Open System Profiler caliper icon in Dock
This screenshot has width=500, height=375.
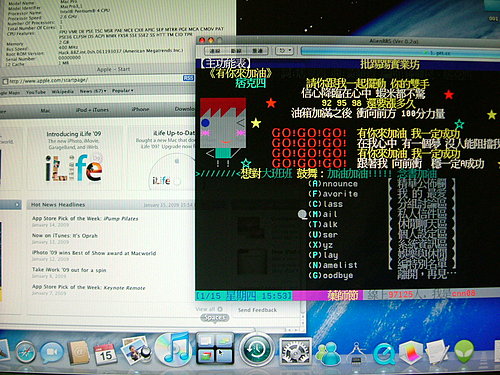tap(356, 353)
